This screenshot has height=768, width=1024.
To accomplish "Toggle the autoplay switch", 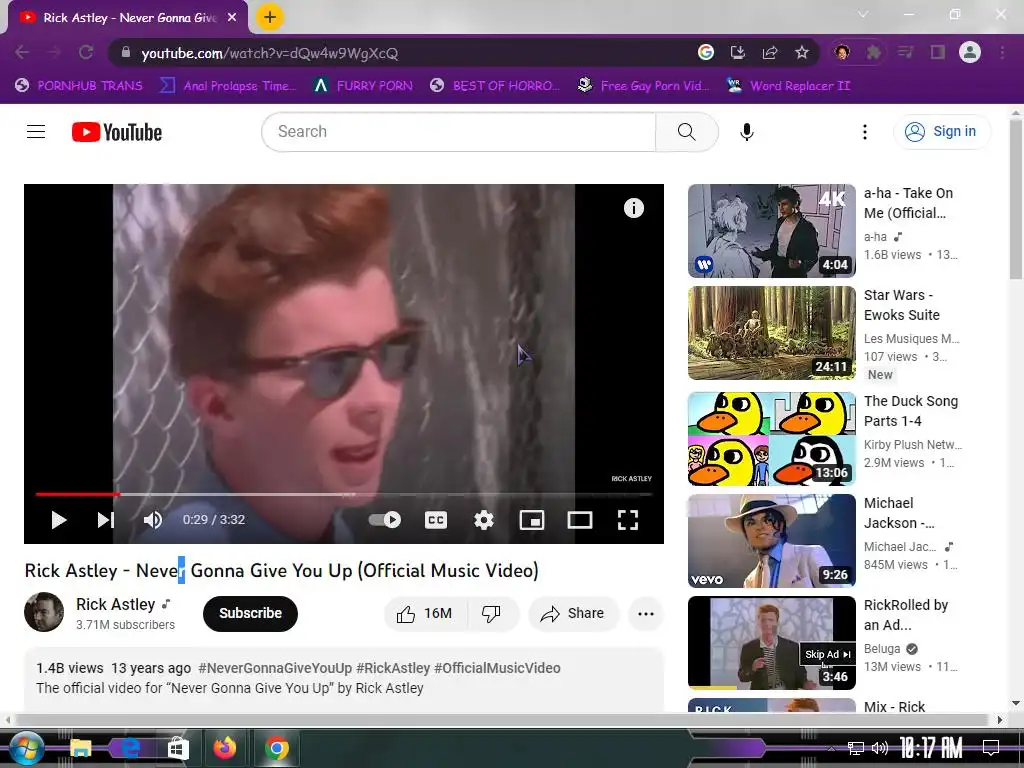I will coord(385,520).
